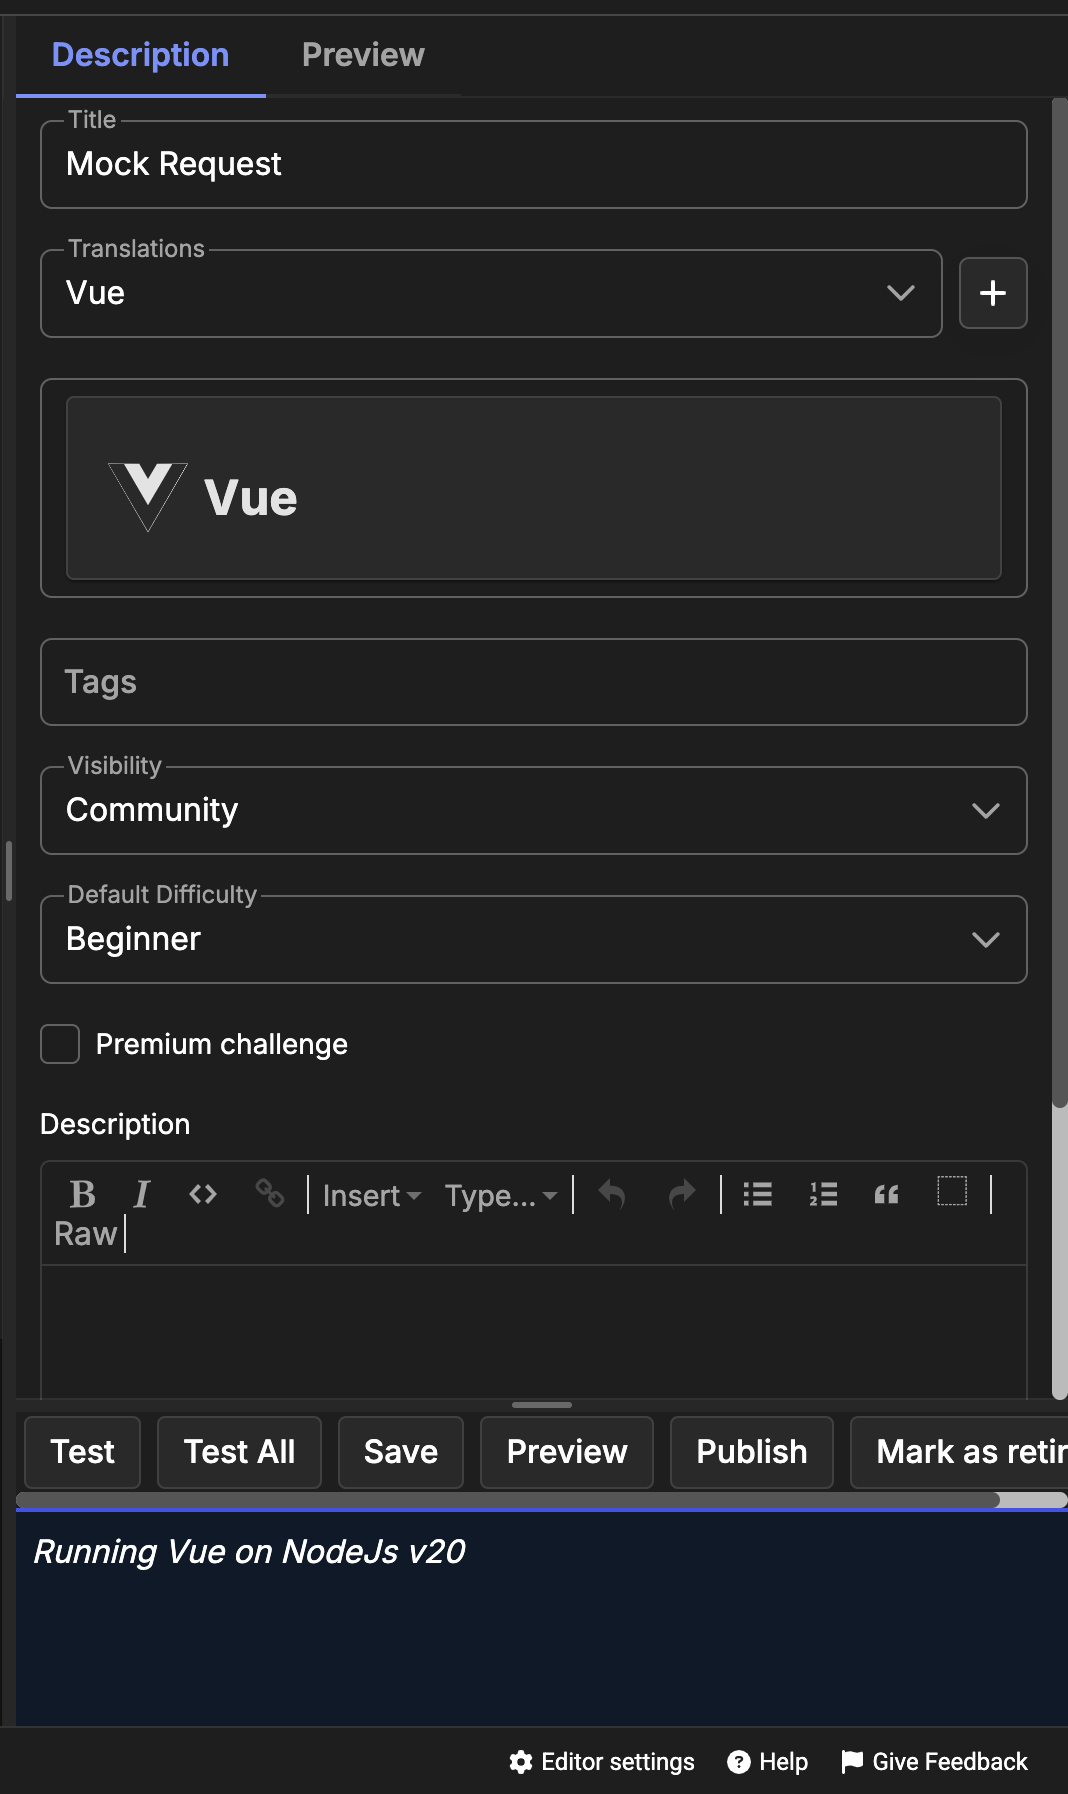Add a blockquote with the quote icon

click(887, 1194)
